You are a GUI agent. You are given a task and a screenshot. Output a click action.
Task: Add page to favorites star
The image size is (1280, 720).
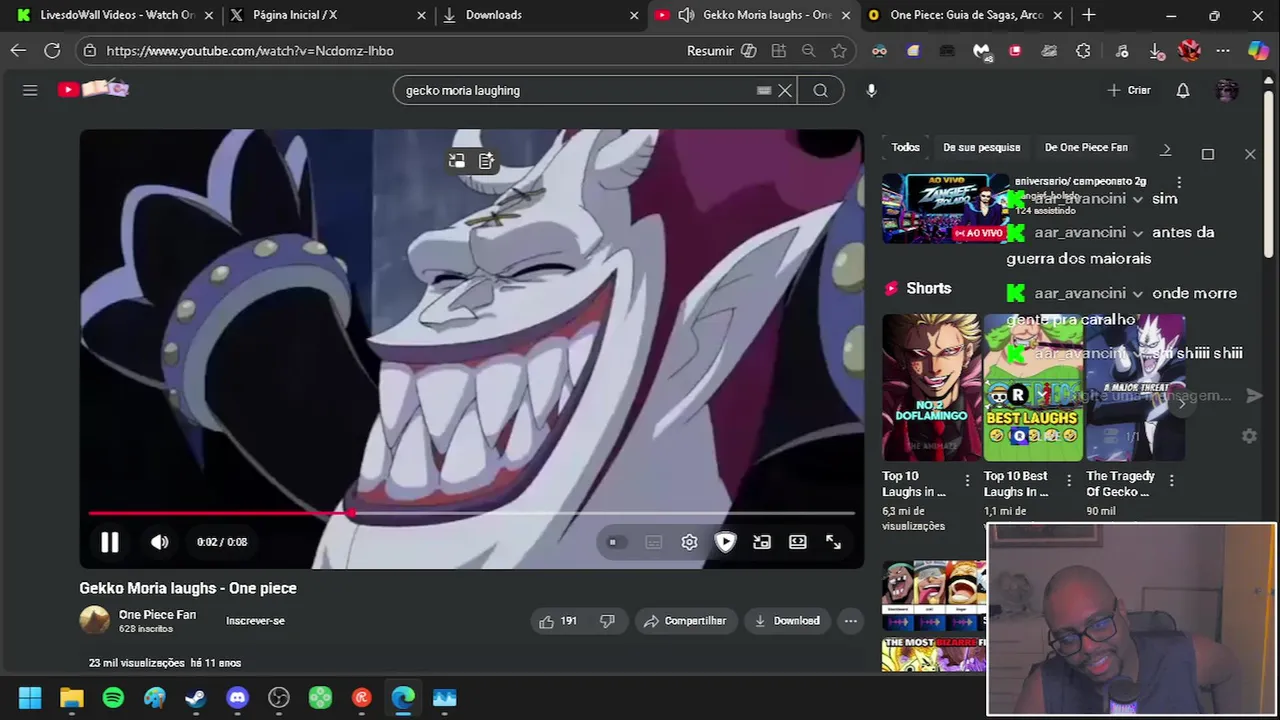pos(839,51)
